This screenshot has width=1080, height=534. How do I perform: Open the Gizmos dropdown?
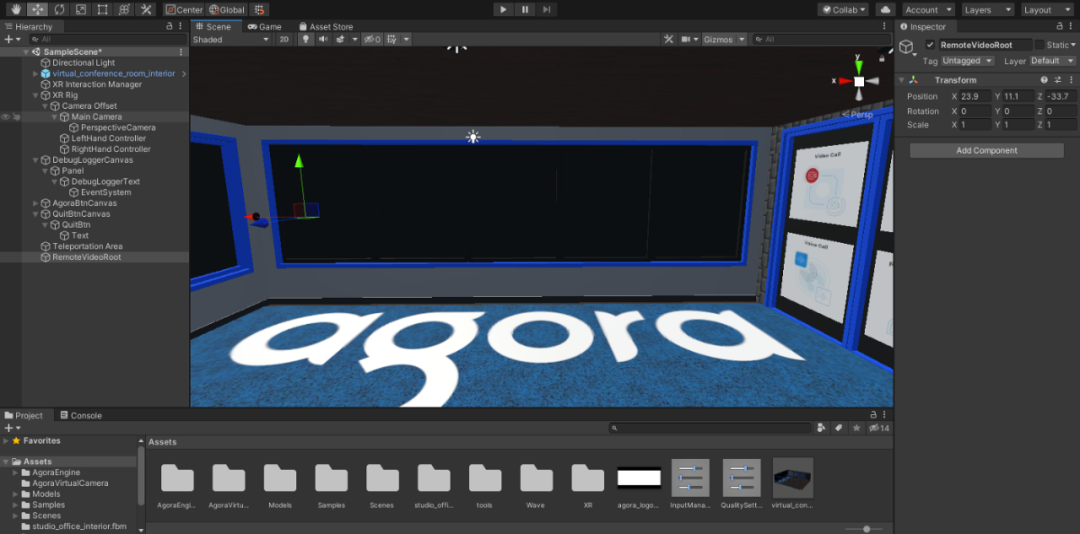(x=724, y=39)
